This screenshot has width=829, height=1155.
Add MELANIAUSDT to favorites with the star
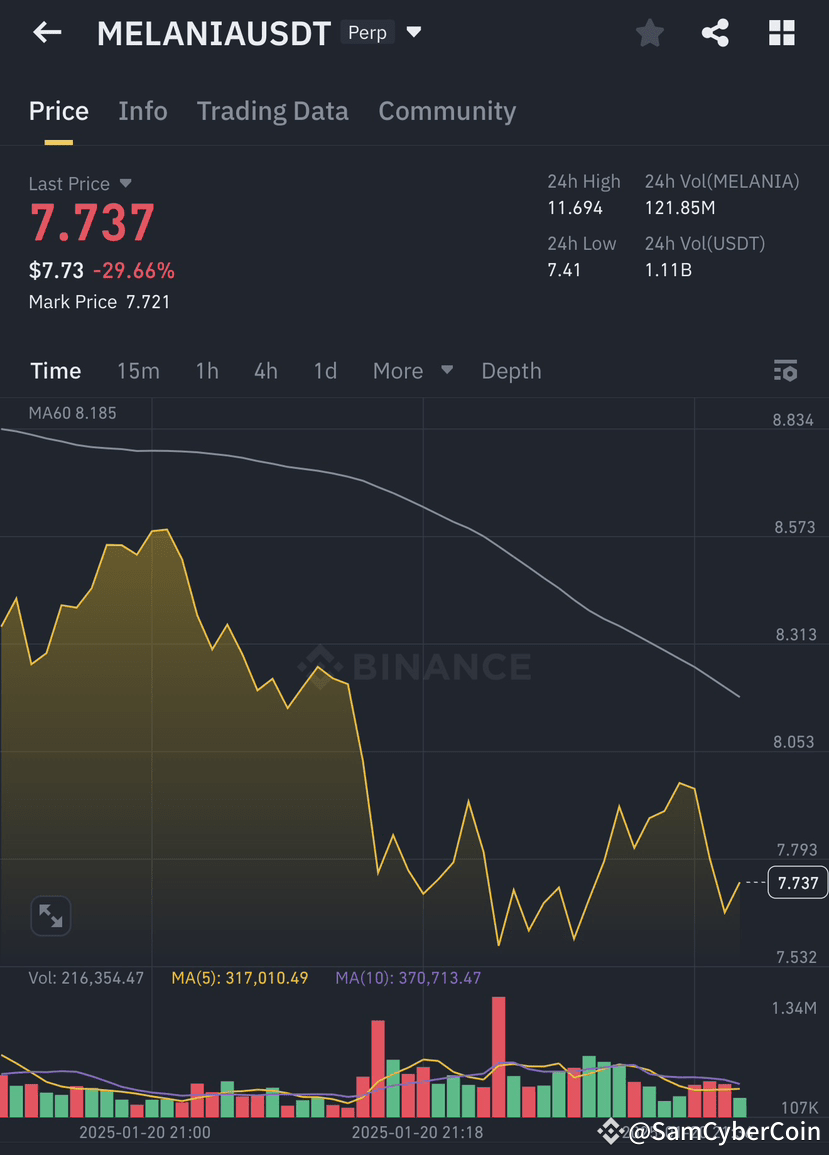click(649, 33)
